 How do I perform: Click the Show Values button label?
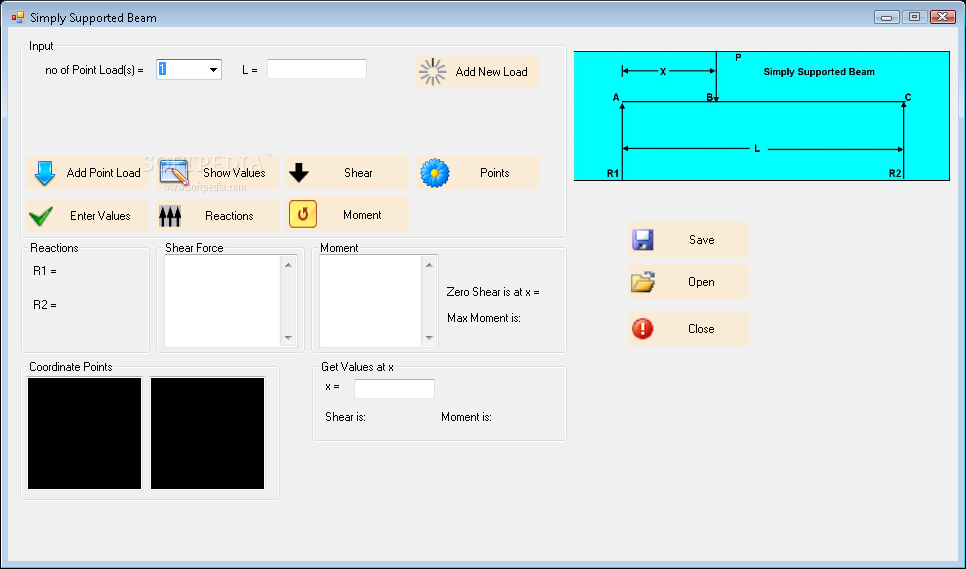234,173
